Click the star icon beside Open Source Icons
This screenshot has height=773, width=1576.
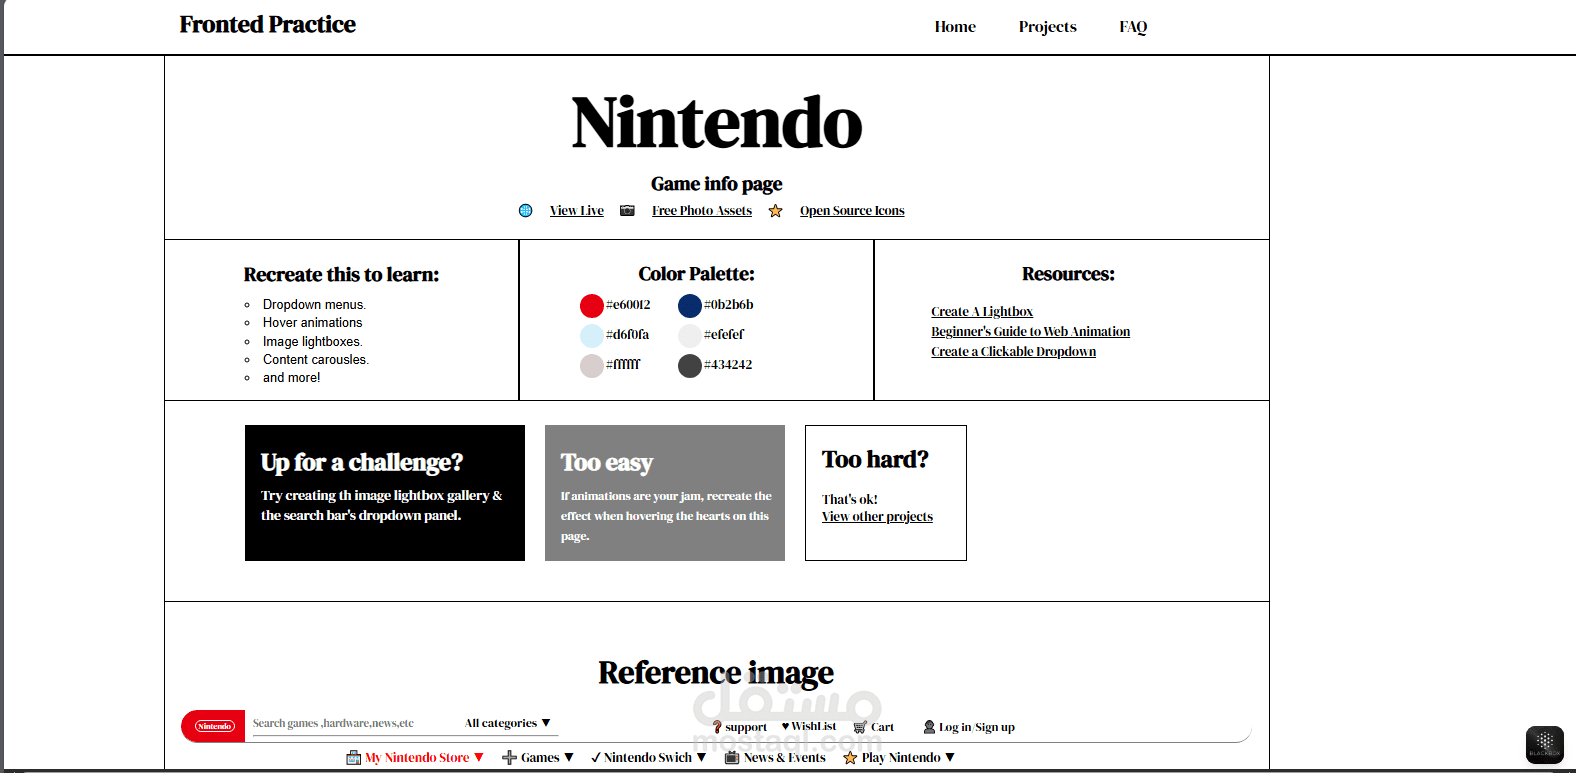[x=775, y=210]
